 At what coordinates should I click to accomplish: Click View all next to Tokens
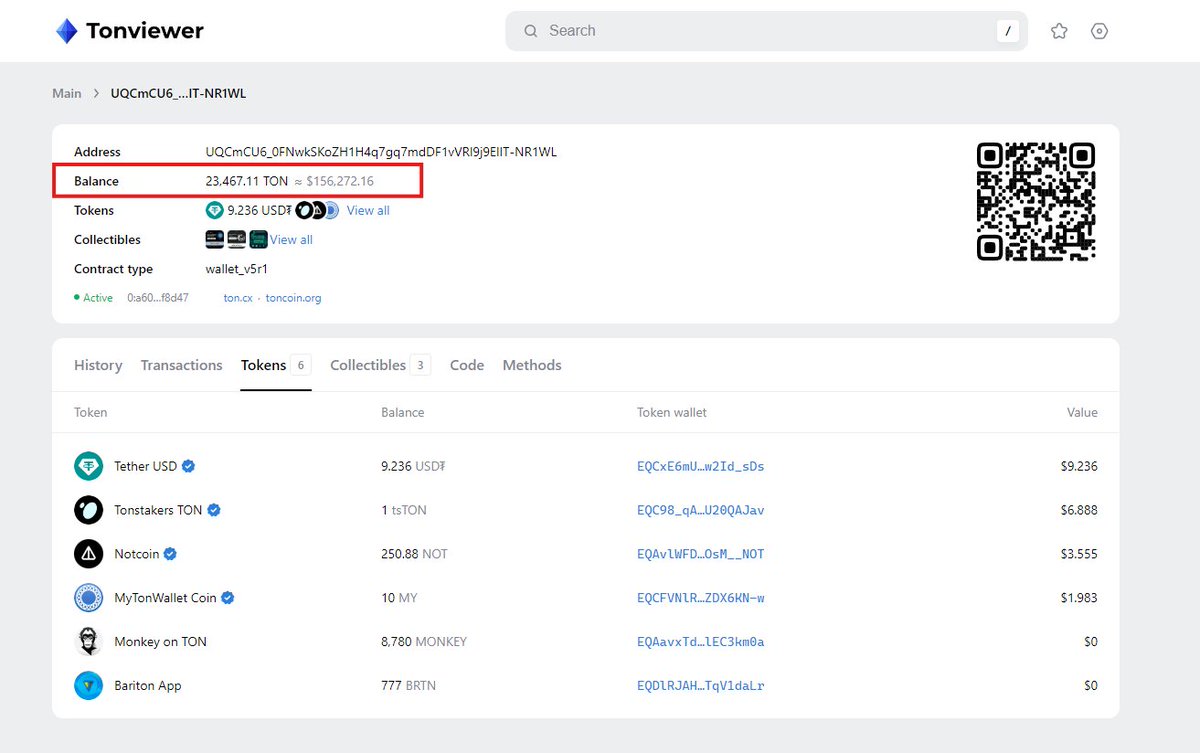coord(368,210)
